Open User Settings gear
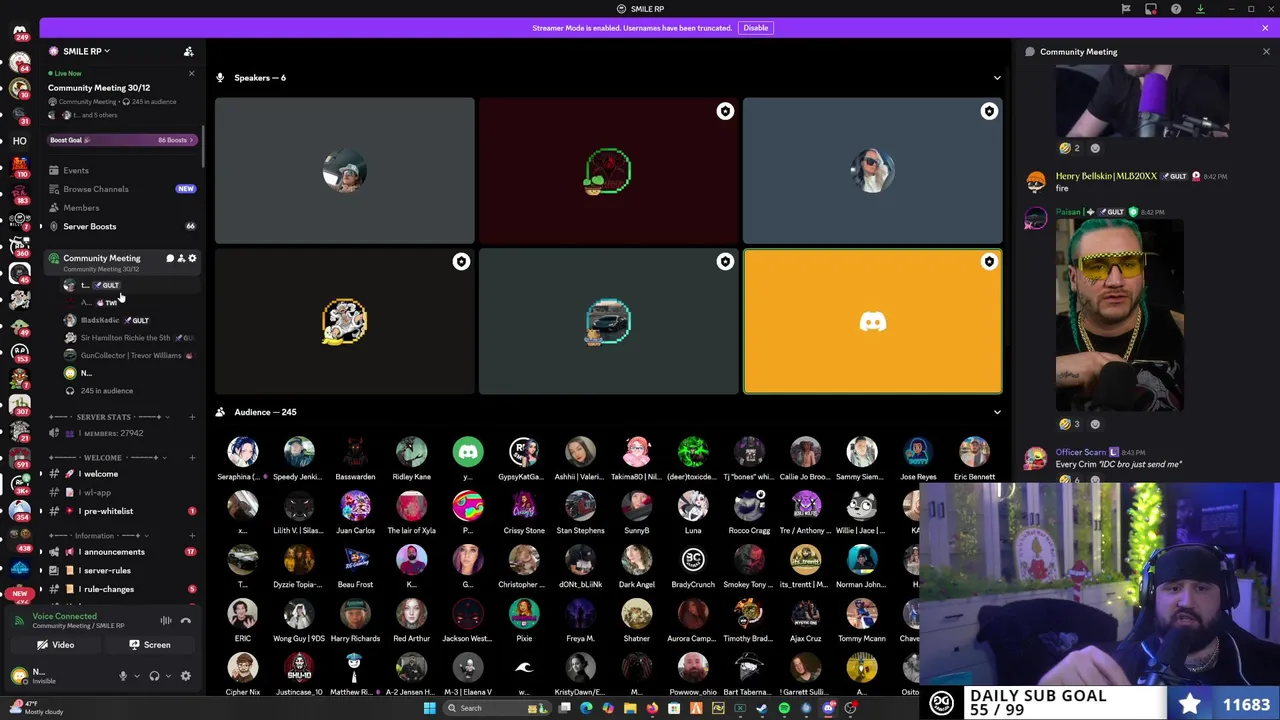 coord(185,676)
